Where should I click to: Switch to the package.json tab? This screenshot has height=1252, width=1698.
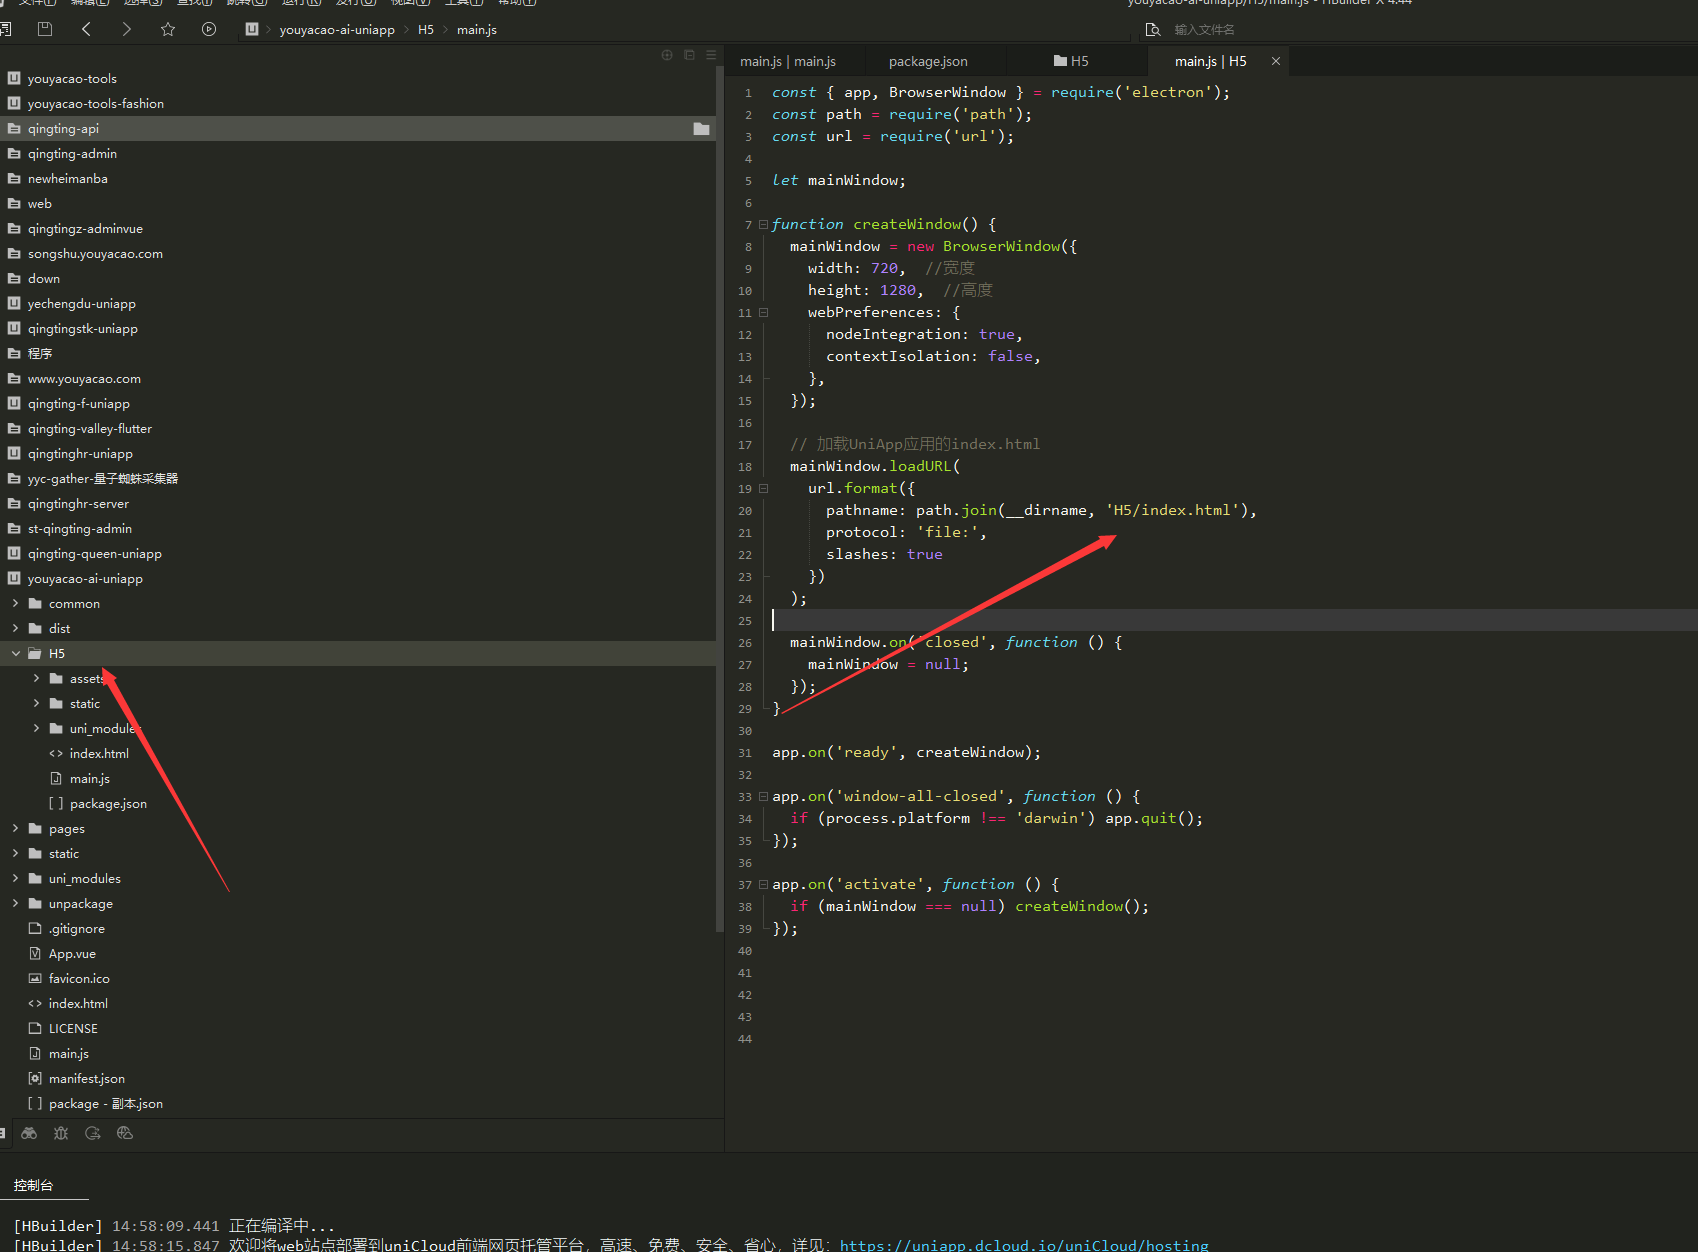(x=928, y=61)
